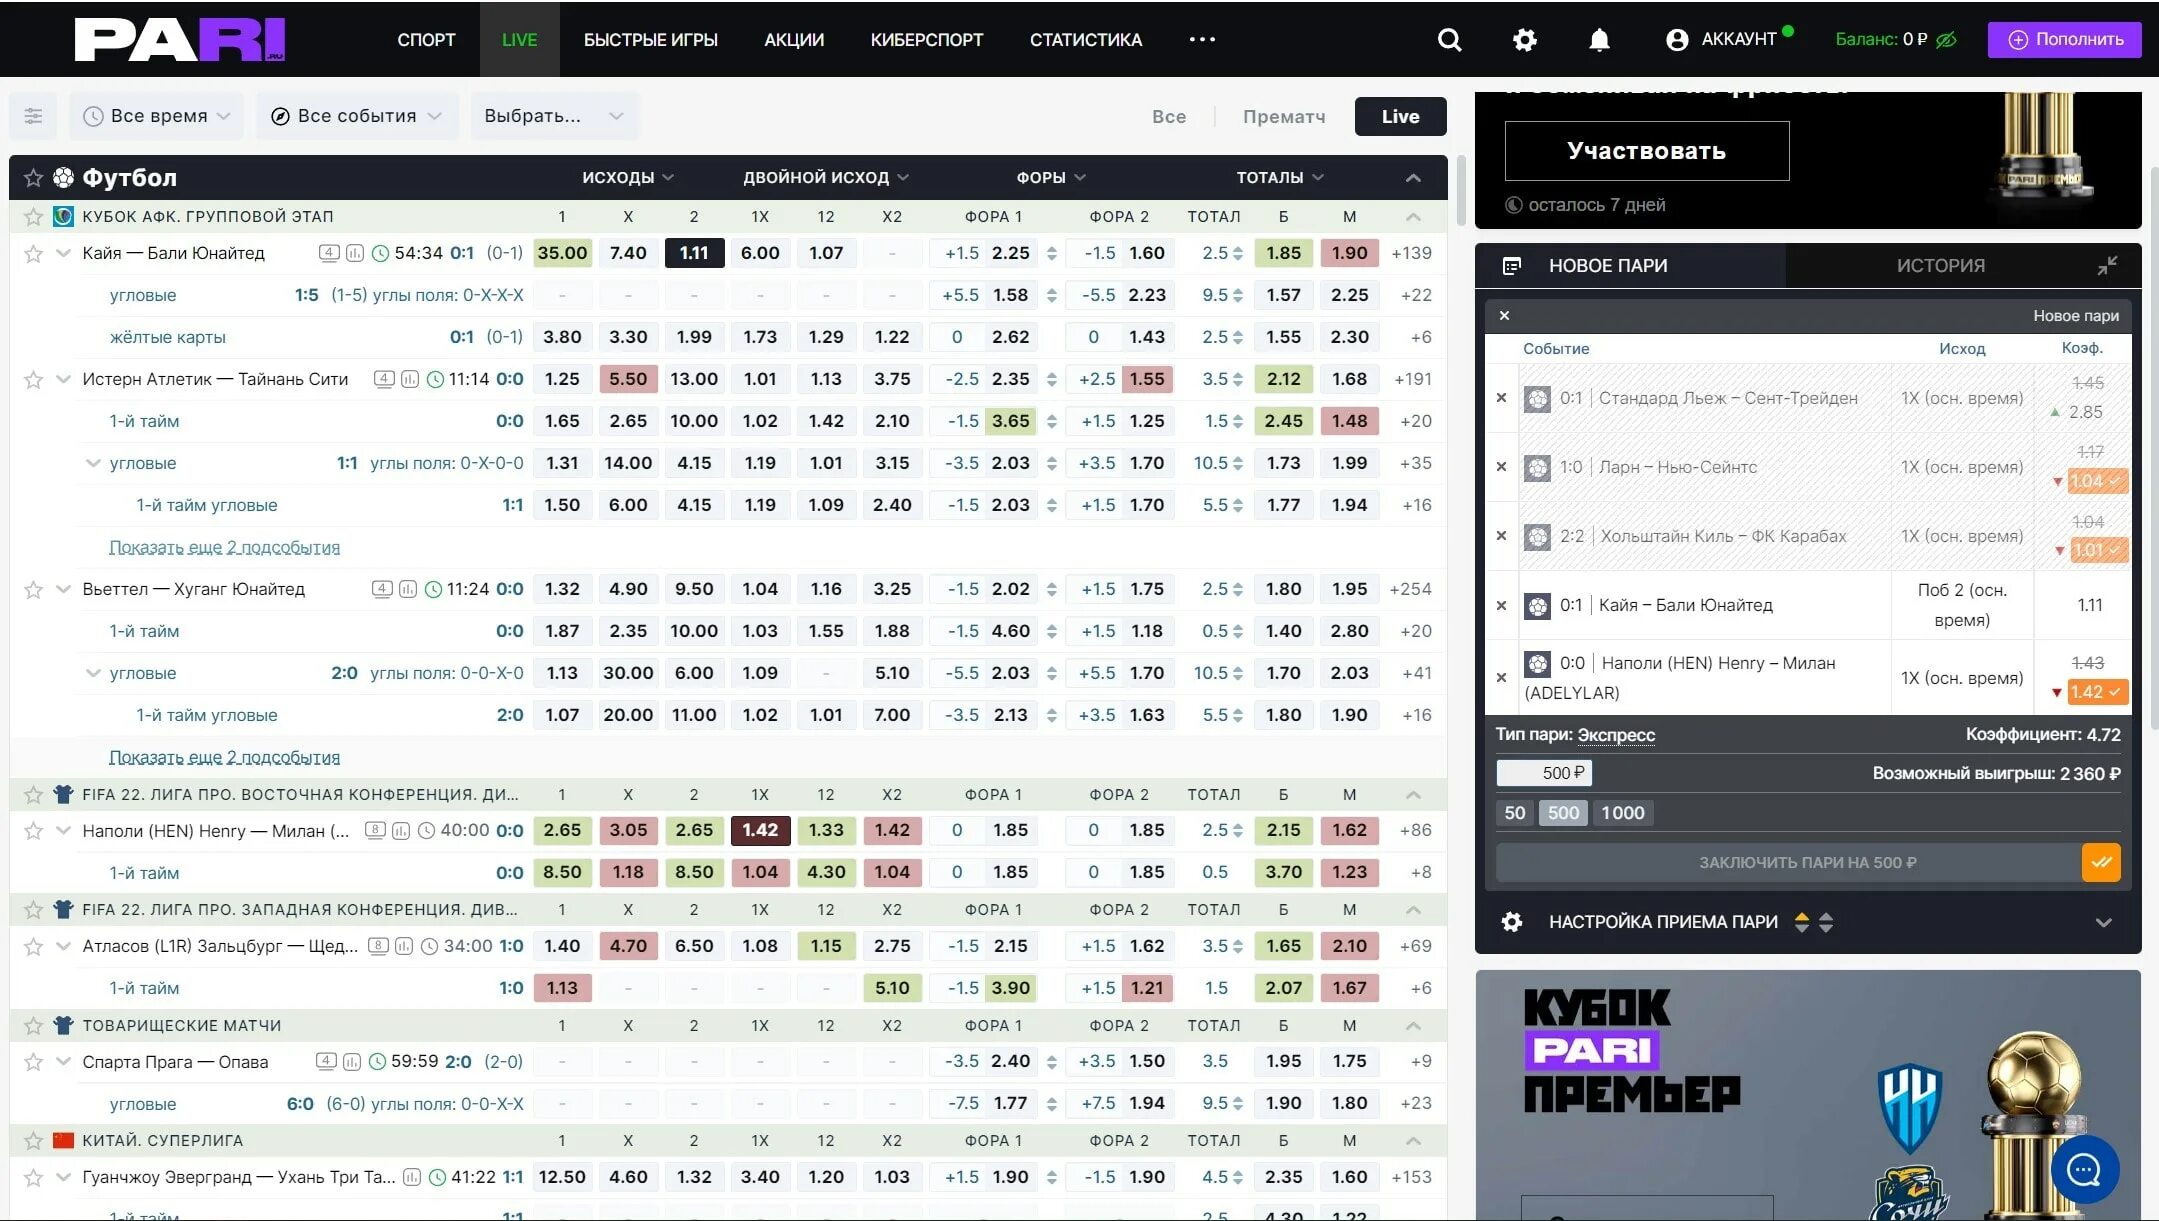This screenshot has height=1221, width=2159.
Task: Click the 500 ₽ stake input field
Action: pos(1543,773)
